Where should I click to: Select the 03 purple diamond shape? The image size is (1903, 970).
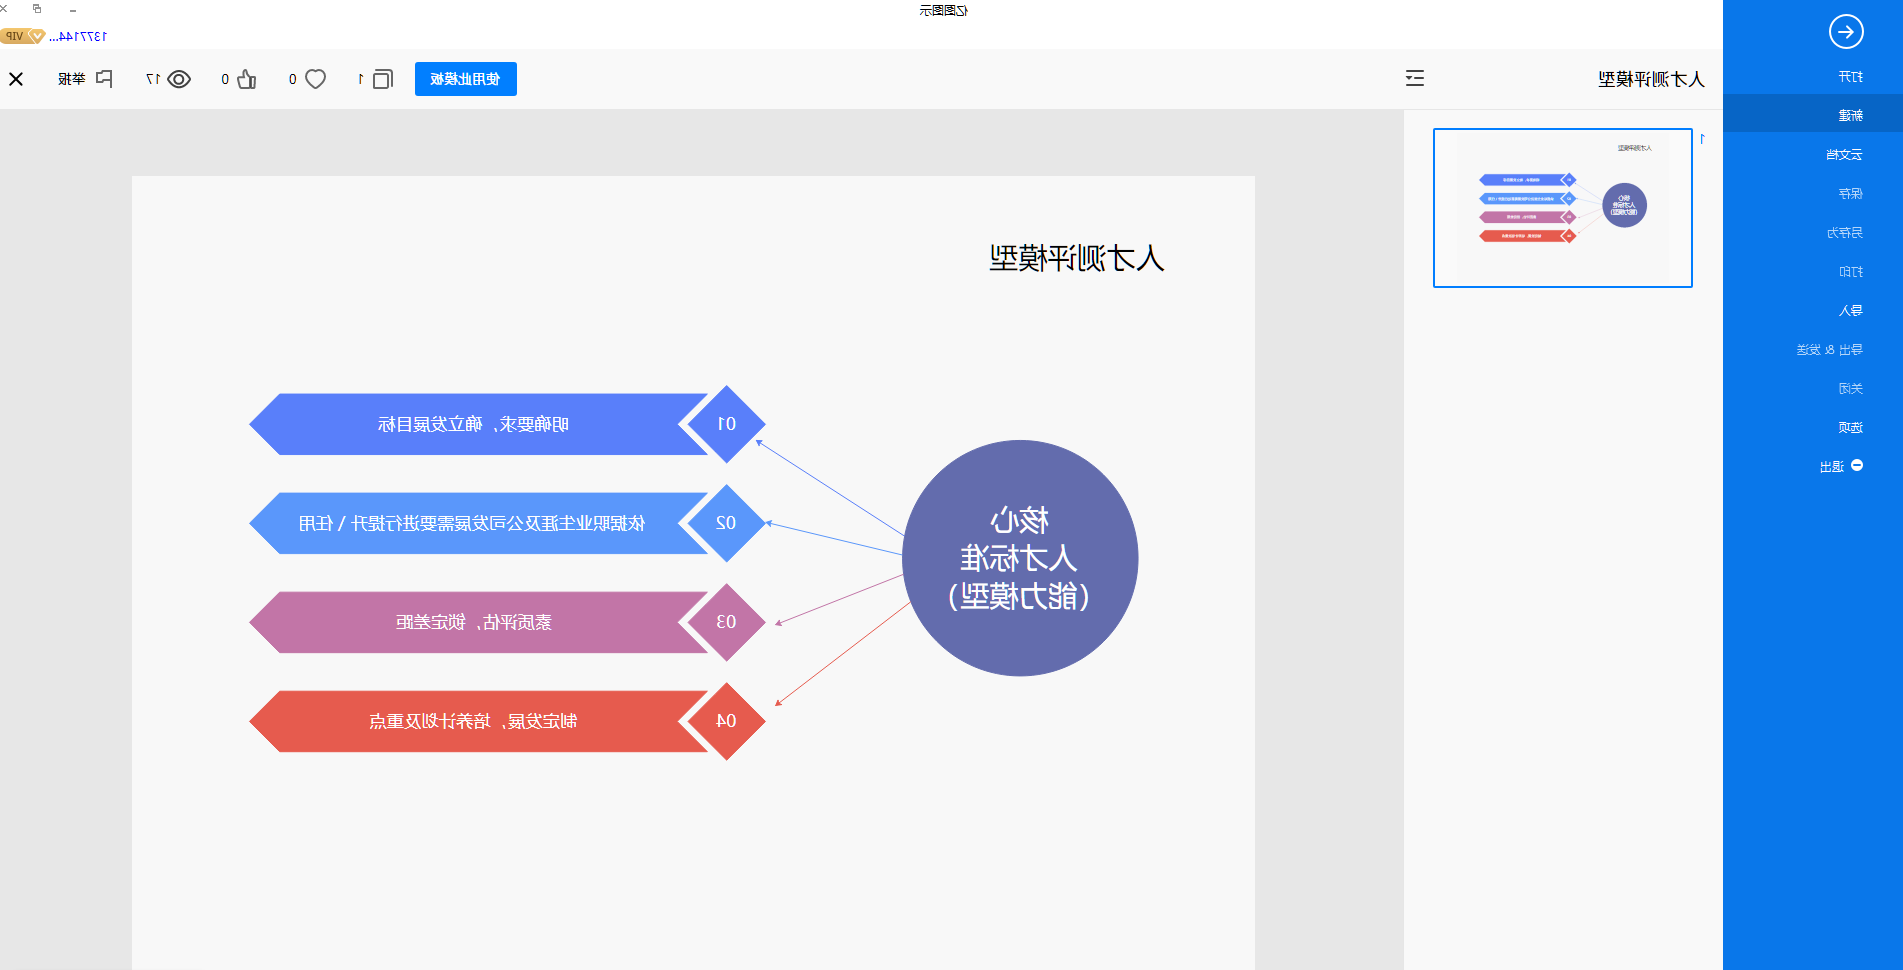(x=727, y=622)
